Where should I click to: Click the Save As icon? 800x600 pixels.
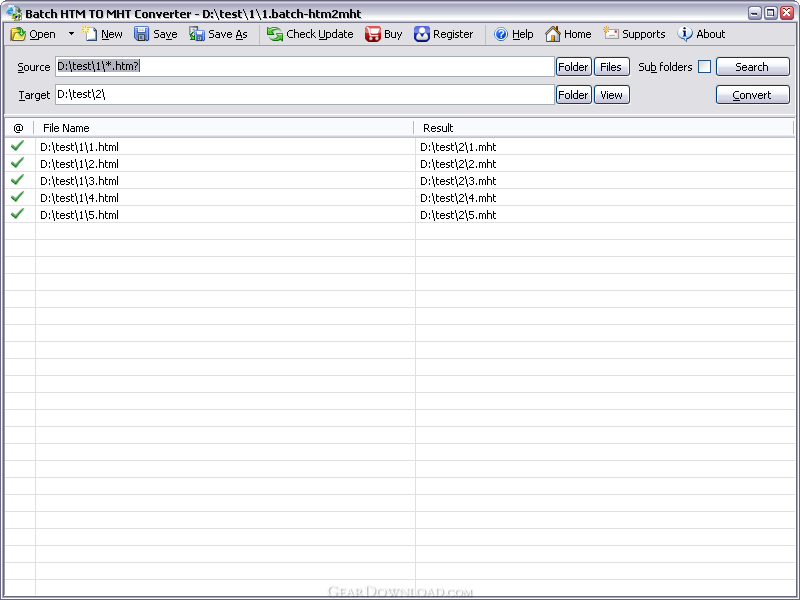pyautogui.click(x=196, y=34)
